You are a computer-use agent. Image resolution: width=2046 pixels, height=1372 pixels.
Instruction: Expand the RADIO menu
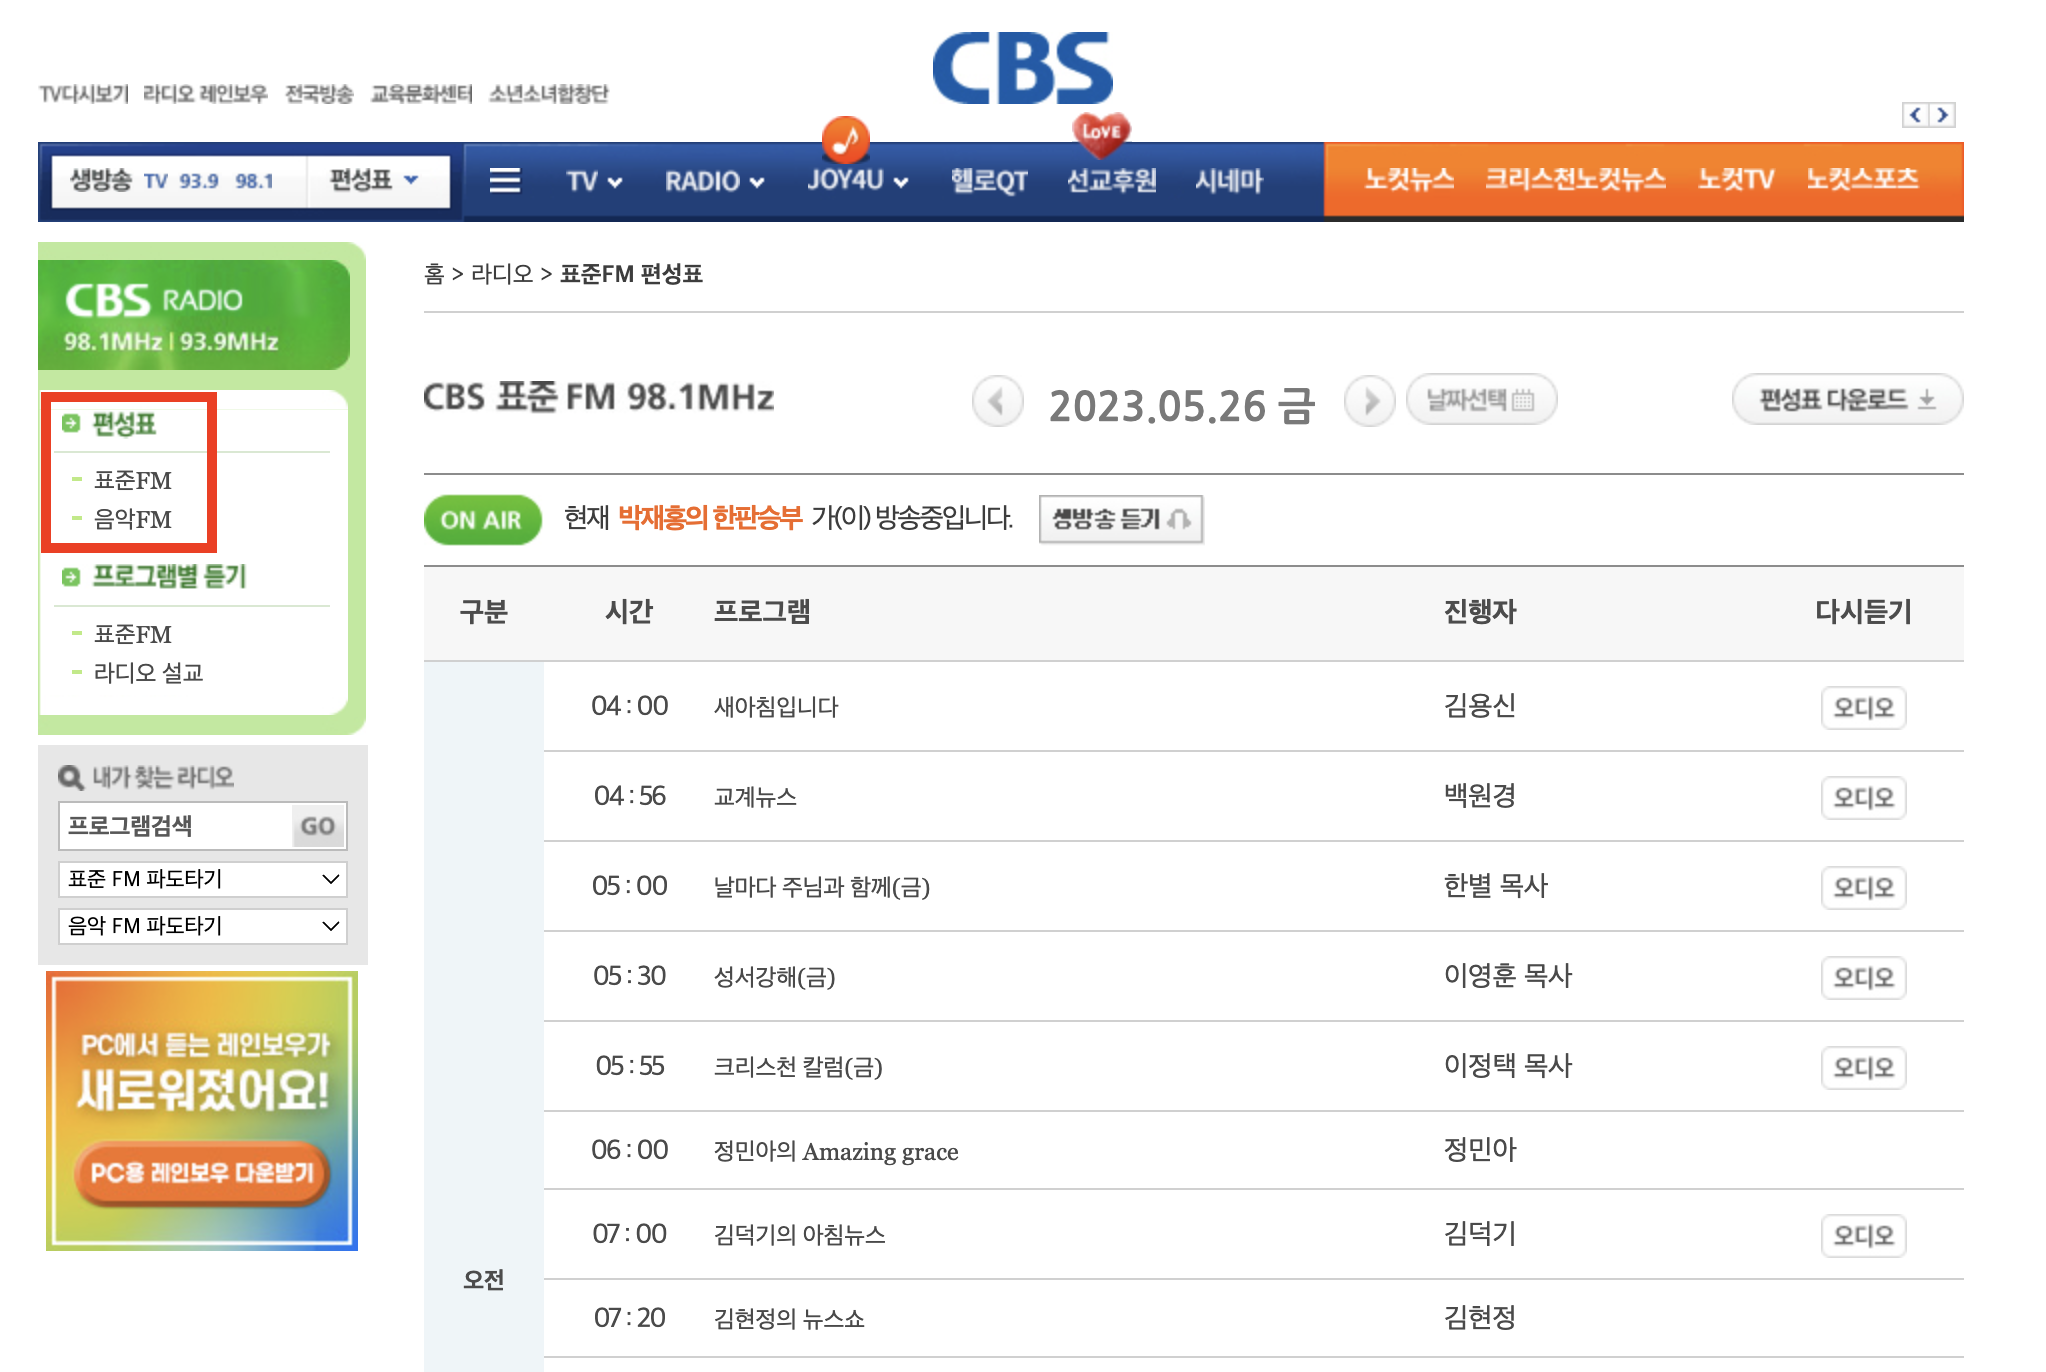[x=715, y=181]
